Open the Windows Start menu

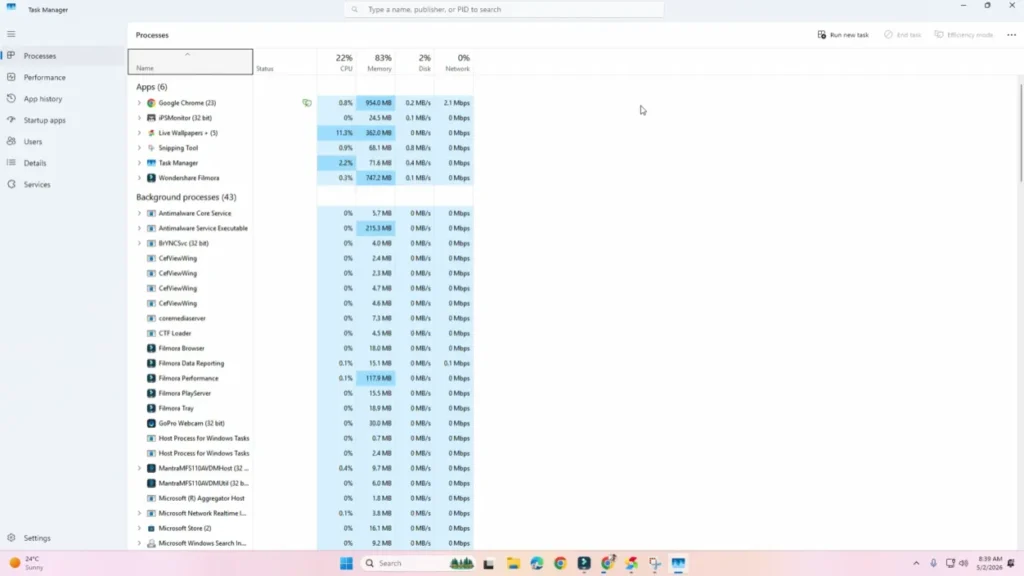click(346, 563)
